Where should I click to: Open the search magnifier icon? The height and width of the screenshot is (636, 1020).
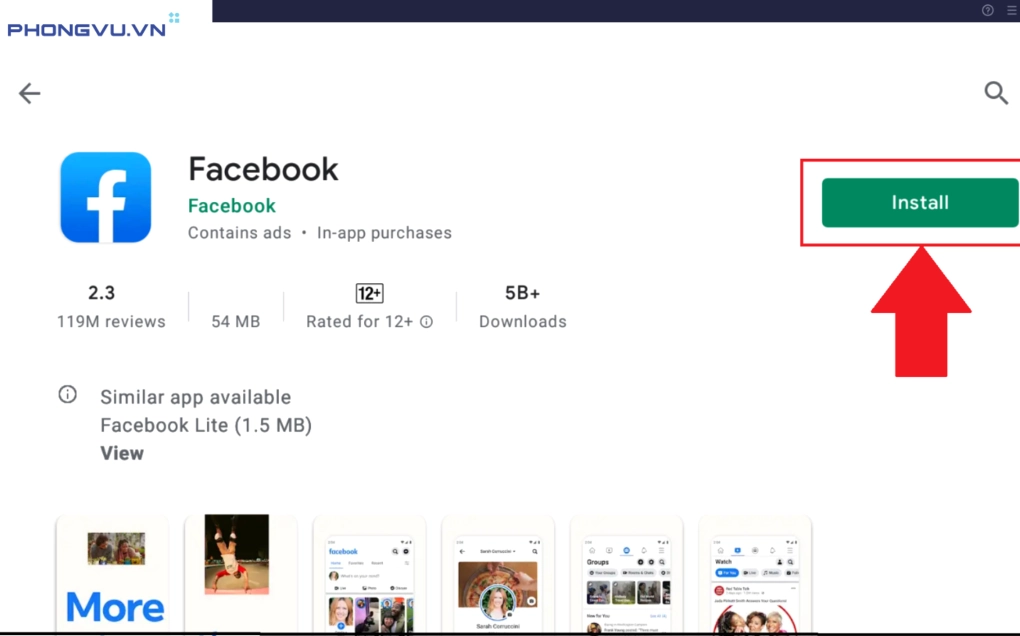(x=996, y=92)
